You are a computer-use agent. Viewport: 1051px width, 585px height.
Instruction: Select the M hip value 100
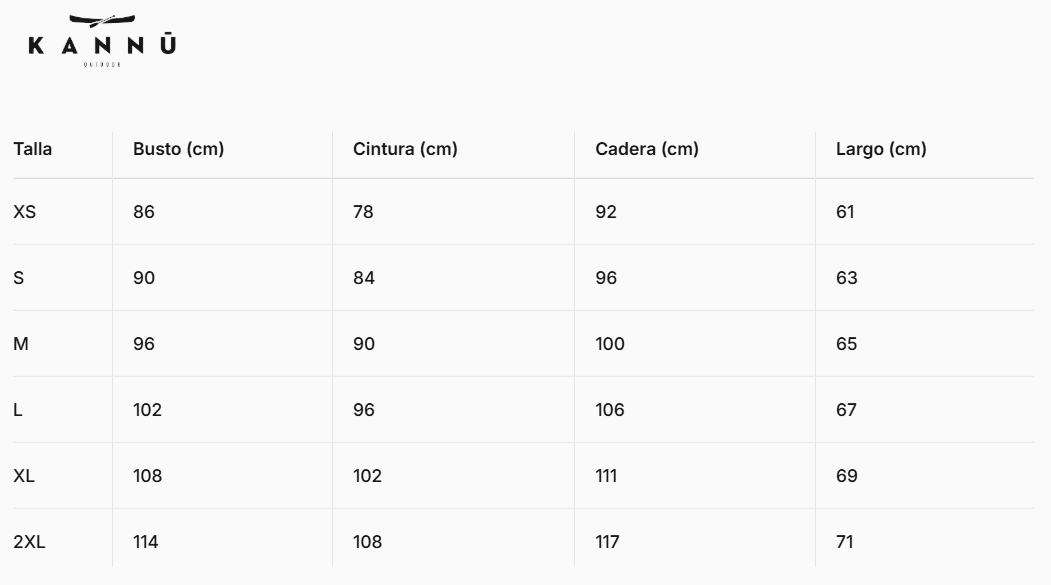click(x=610, y=344)
